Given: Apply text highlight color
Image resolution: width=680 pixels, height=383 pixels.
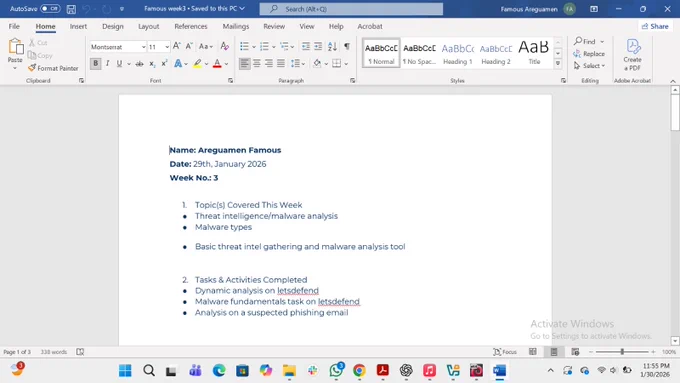Looking at the screenshot, I should coord(197,64).
